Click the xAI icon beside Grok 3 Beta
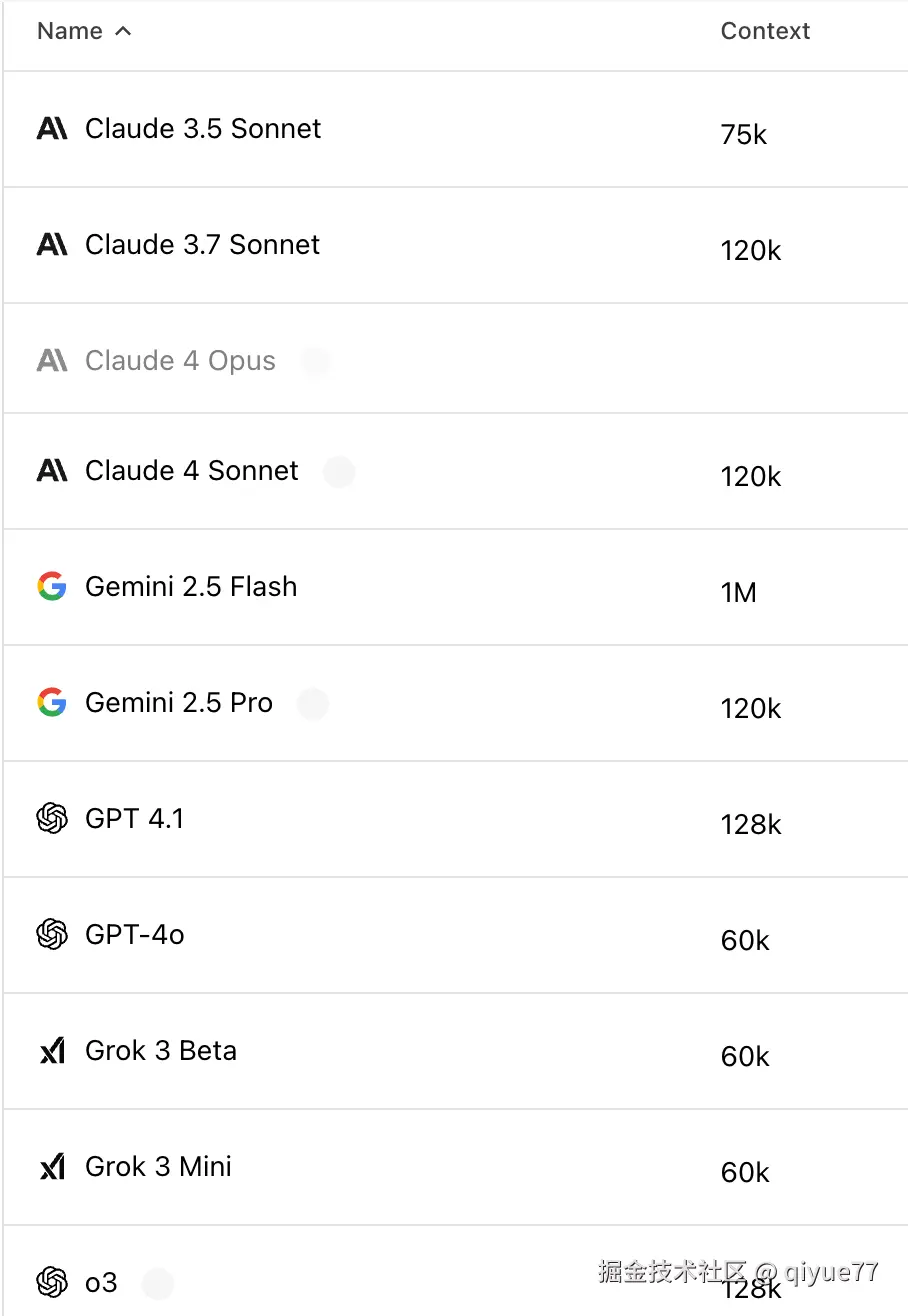Screen dimensions: 908x1316 click(x=52, y=1051)
